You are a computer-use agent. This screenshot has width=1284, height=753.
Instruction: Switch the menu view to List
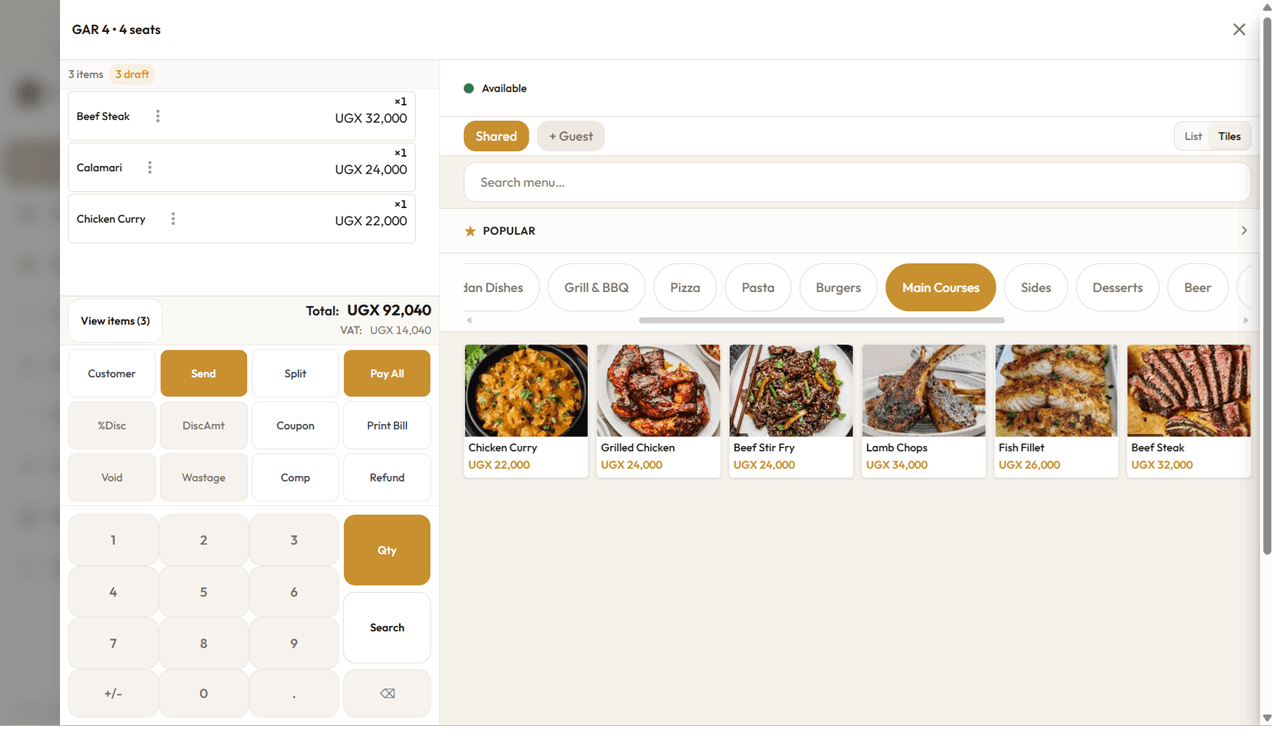(1193, 136)
